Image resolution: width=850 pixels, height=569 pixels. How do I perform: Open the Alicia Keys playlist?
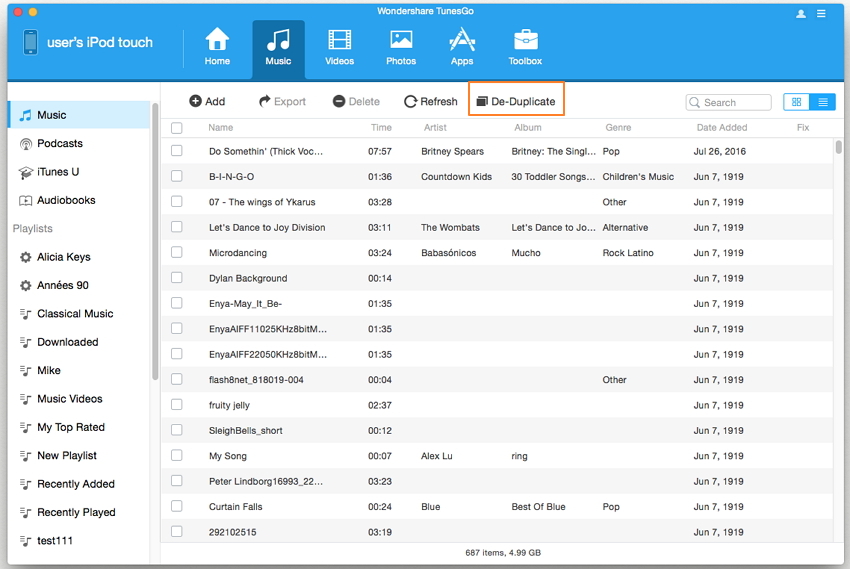click(63, 257)
